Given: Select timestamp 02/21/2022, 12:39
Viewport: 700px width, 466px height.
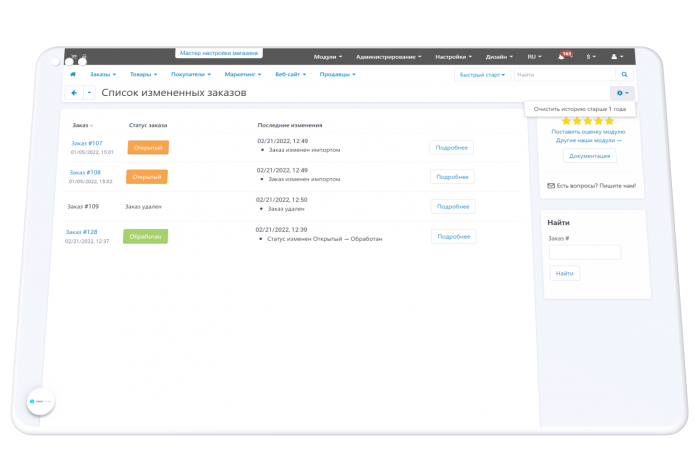Looking at the screenshot, I should click(281, 229).
